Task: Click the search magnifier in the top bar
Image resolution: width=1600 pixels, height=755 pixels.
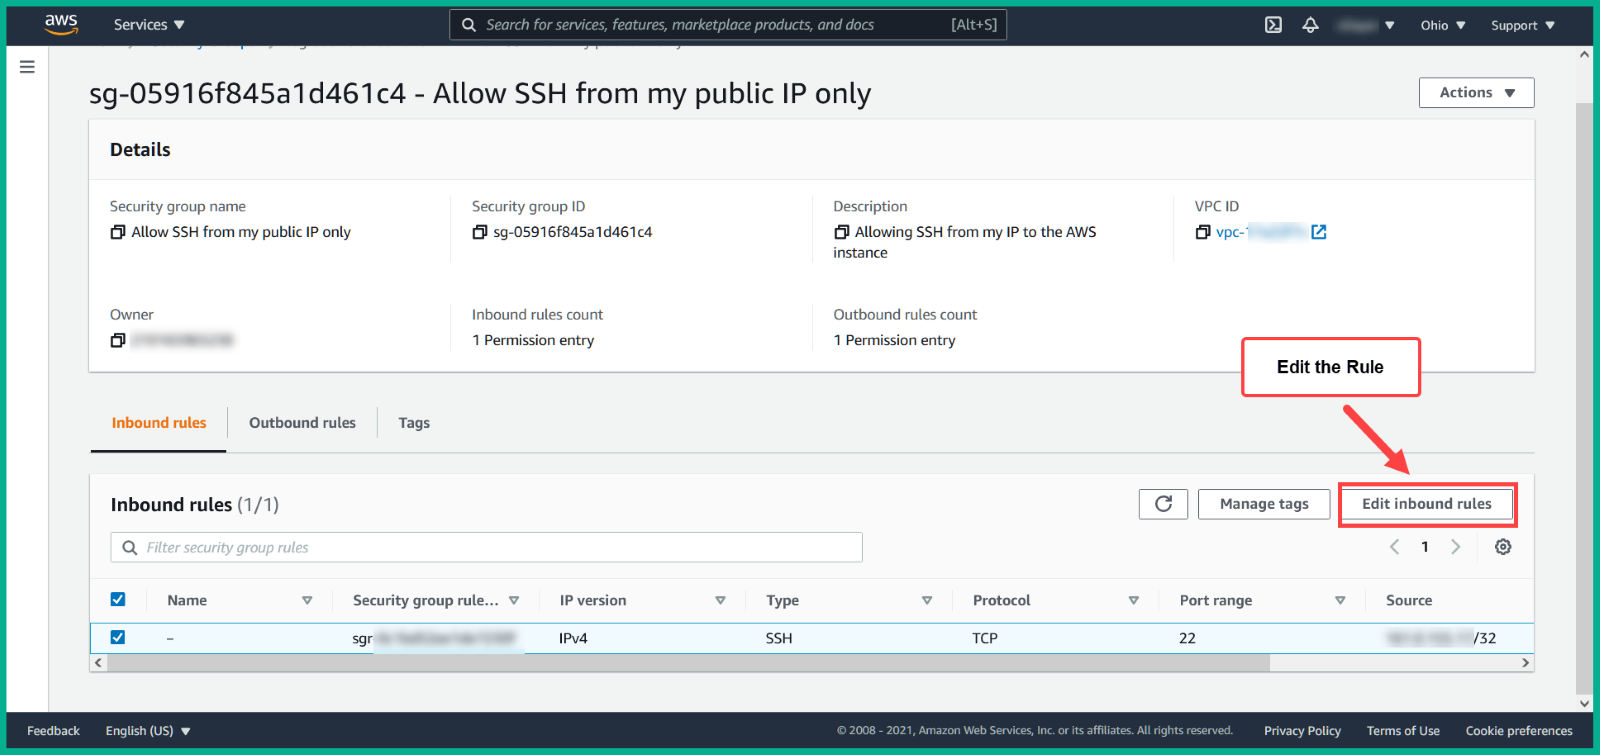Action: pyautogui.click(x=469, y=25)
